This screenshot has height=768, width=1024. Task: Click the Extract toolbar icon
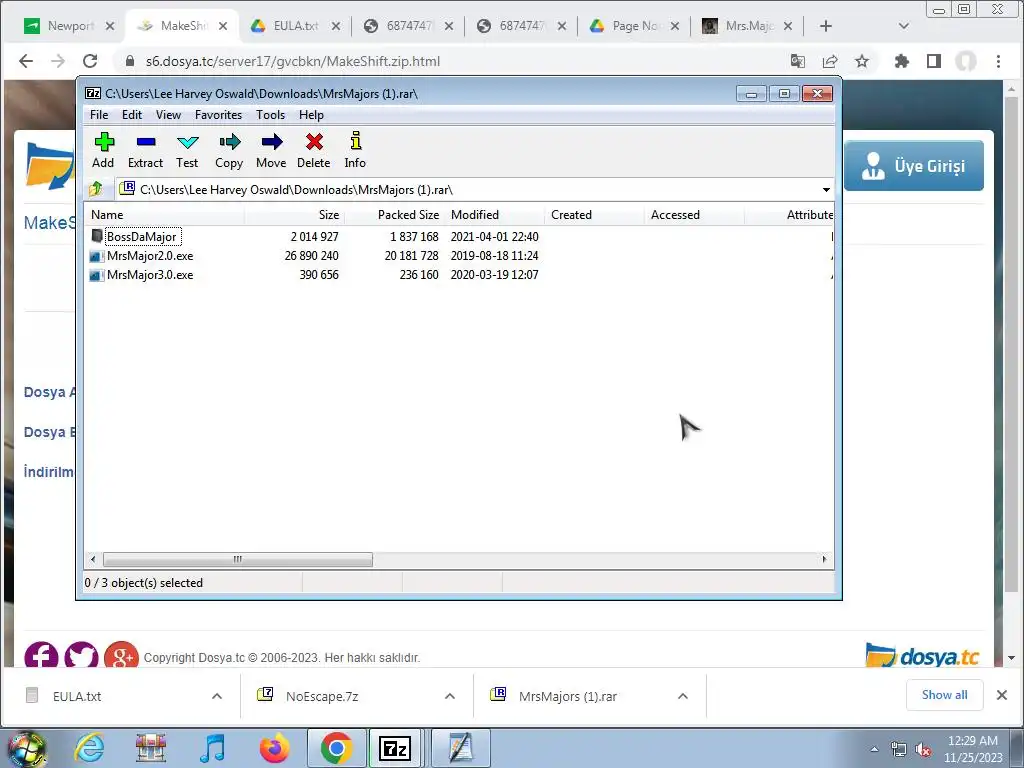point(145,151)
